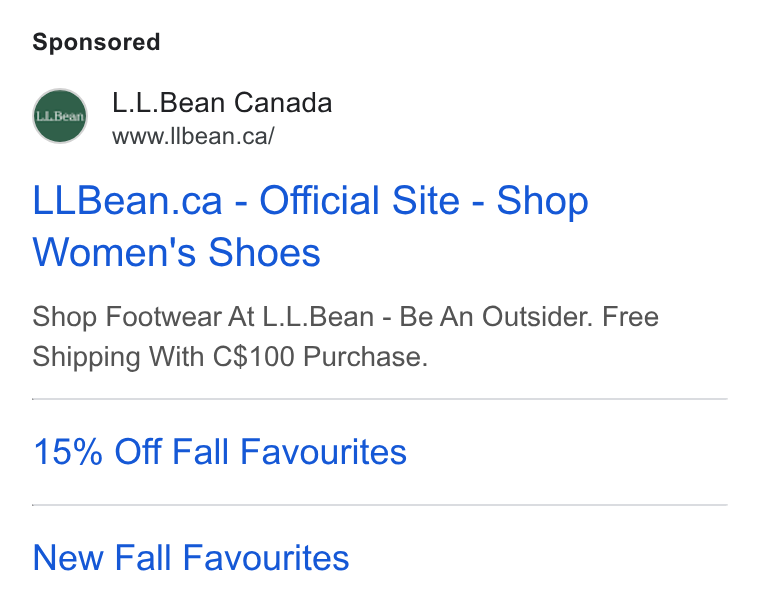
Task: Click the www.llbean.ca/ display URL
Action: pyautogui.click(x=193, y=136)
